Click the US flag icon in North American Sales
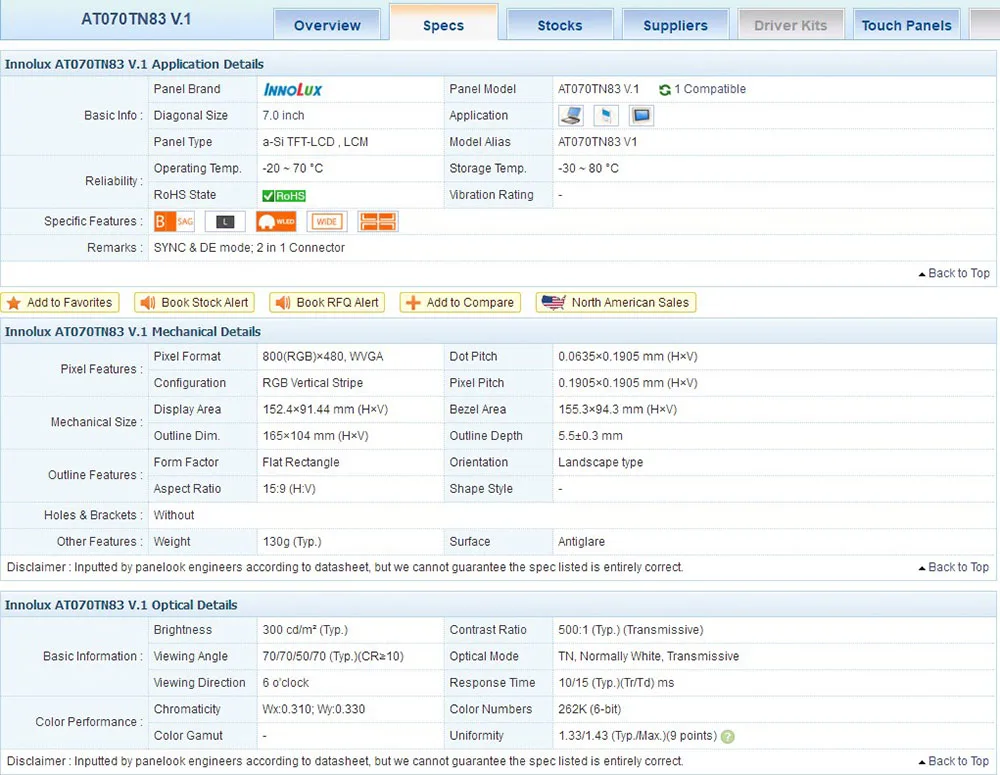 coord(553,302)
